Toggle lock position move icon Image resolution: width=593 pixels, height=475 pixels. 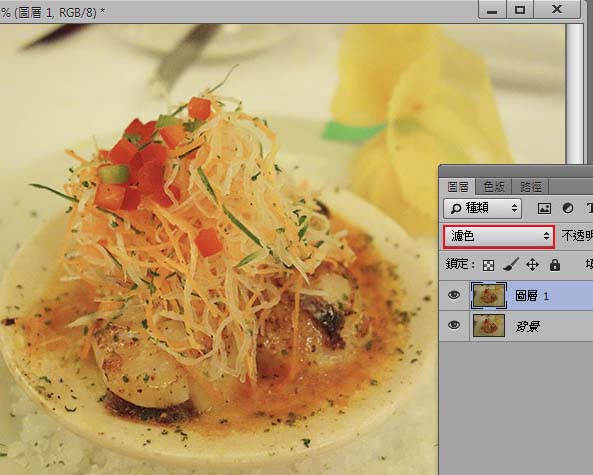point(532,264)
